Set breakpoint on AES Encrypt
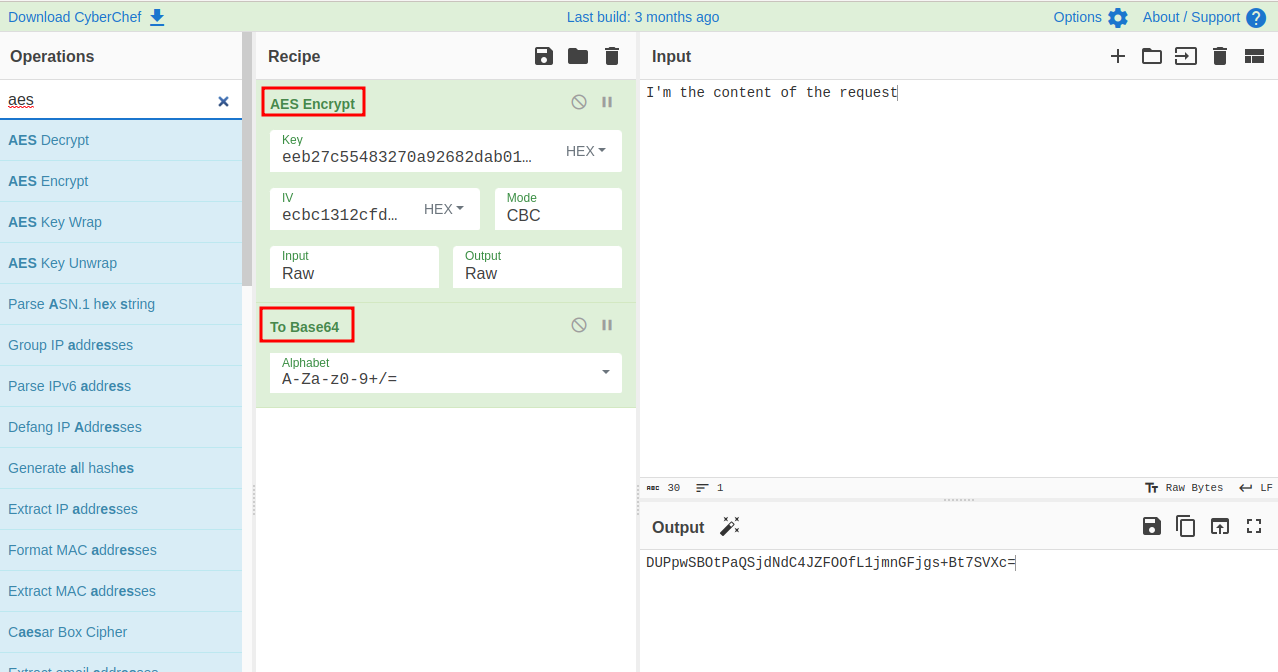1278x672 pixels. pyautogui.click(x=607, y=102)
